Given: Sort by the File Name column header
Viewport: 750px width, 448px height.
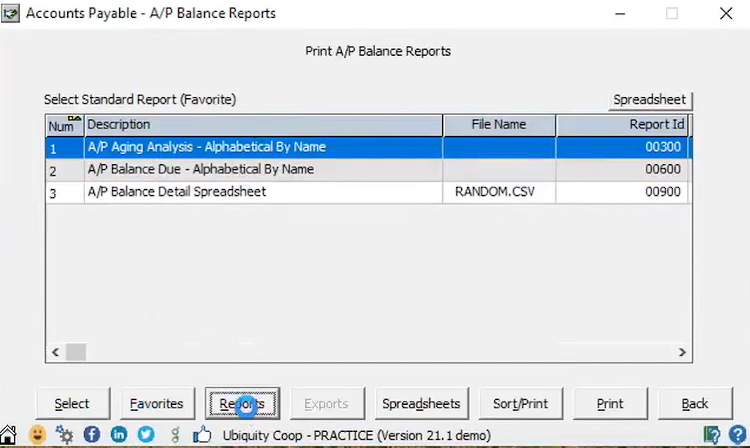Looking at the screenshot, I should pyautogui.click(x=499, y=125).
